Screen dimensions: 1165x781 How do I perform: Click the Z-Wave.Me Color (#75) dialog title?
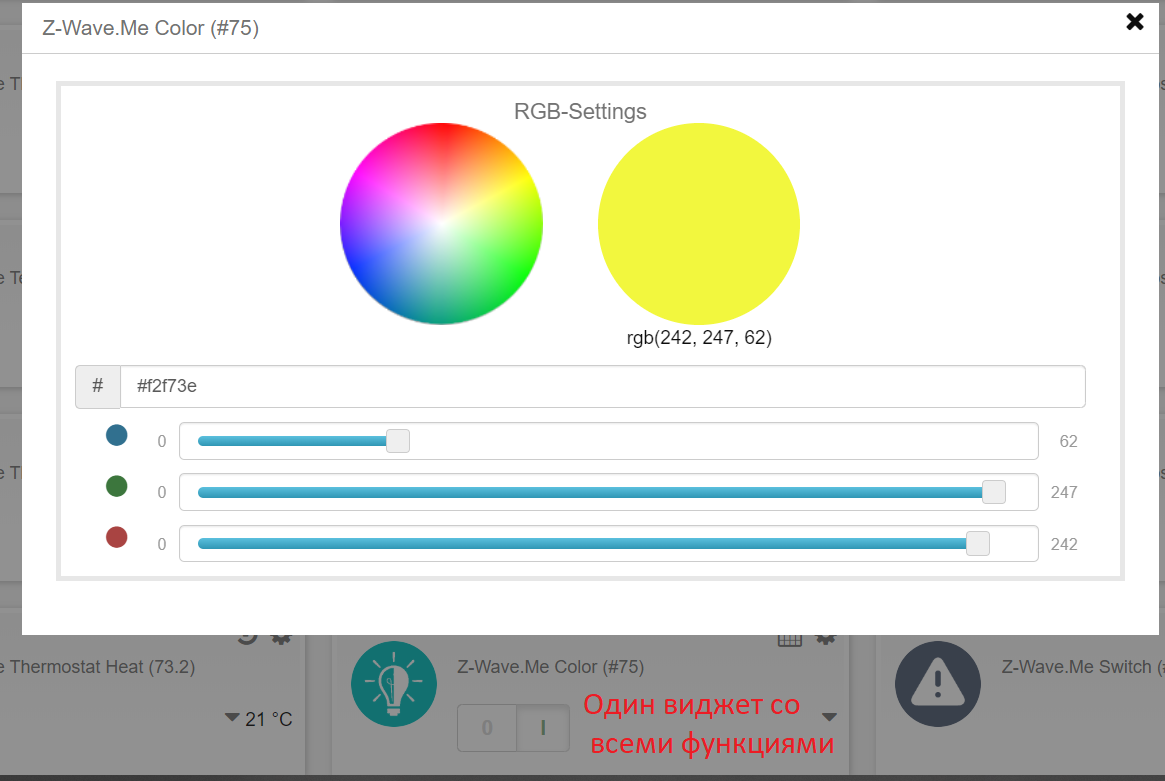151,28
